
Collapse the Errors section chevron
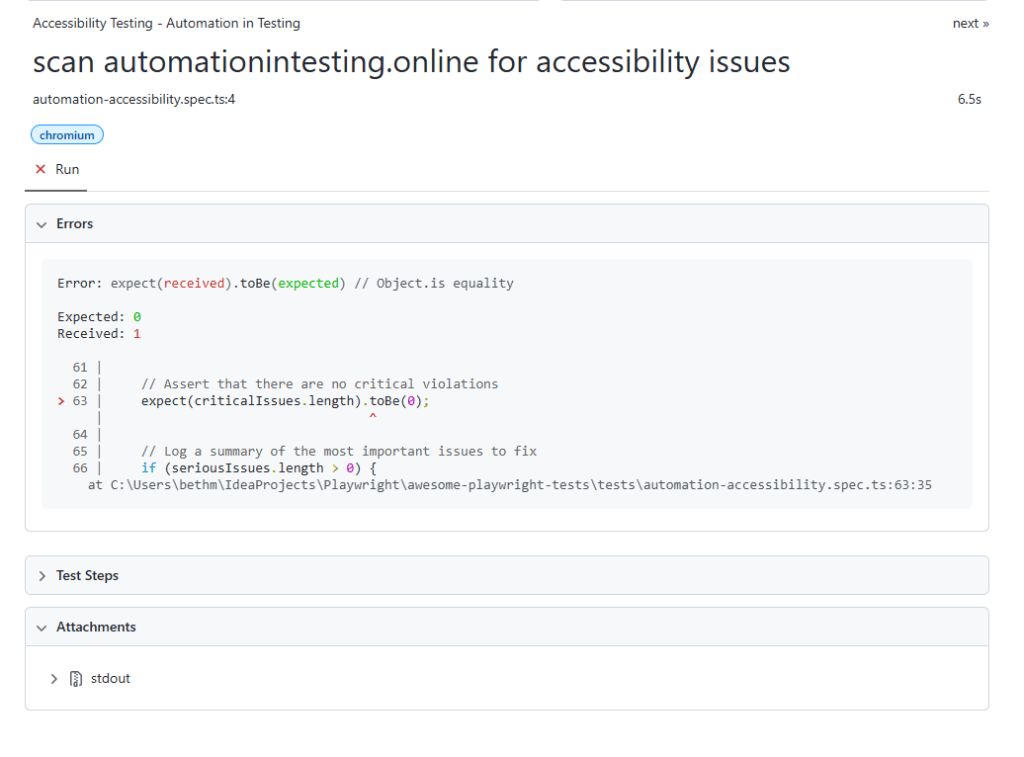click(x=42, y=225)
